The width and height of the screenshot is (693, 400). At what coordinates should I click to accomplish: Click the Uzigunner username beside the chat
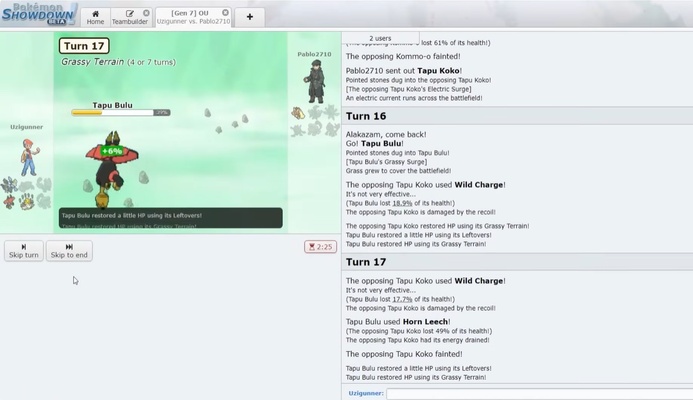pyautogui.click(x=366, y=393)
